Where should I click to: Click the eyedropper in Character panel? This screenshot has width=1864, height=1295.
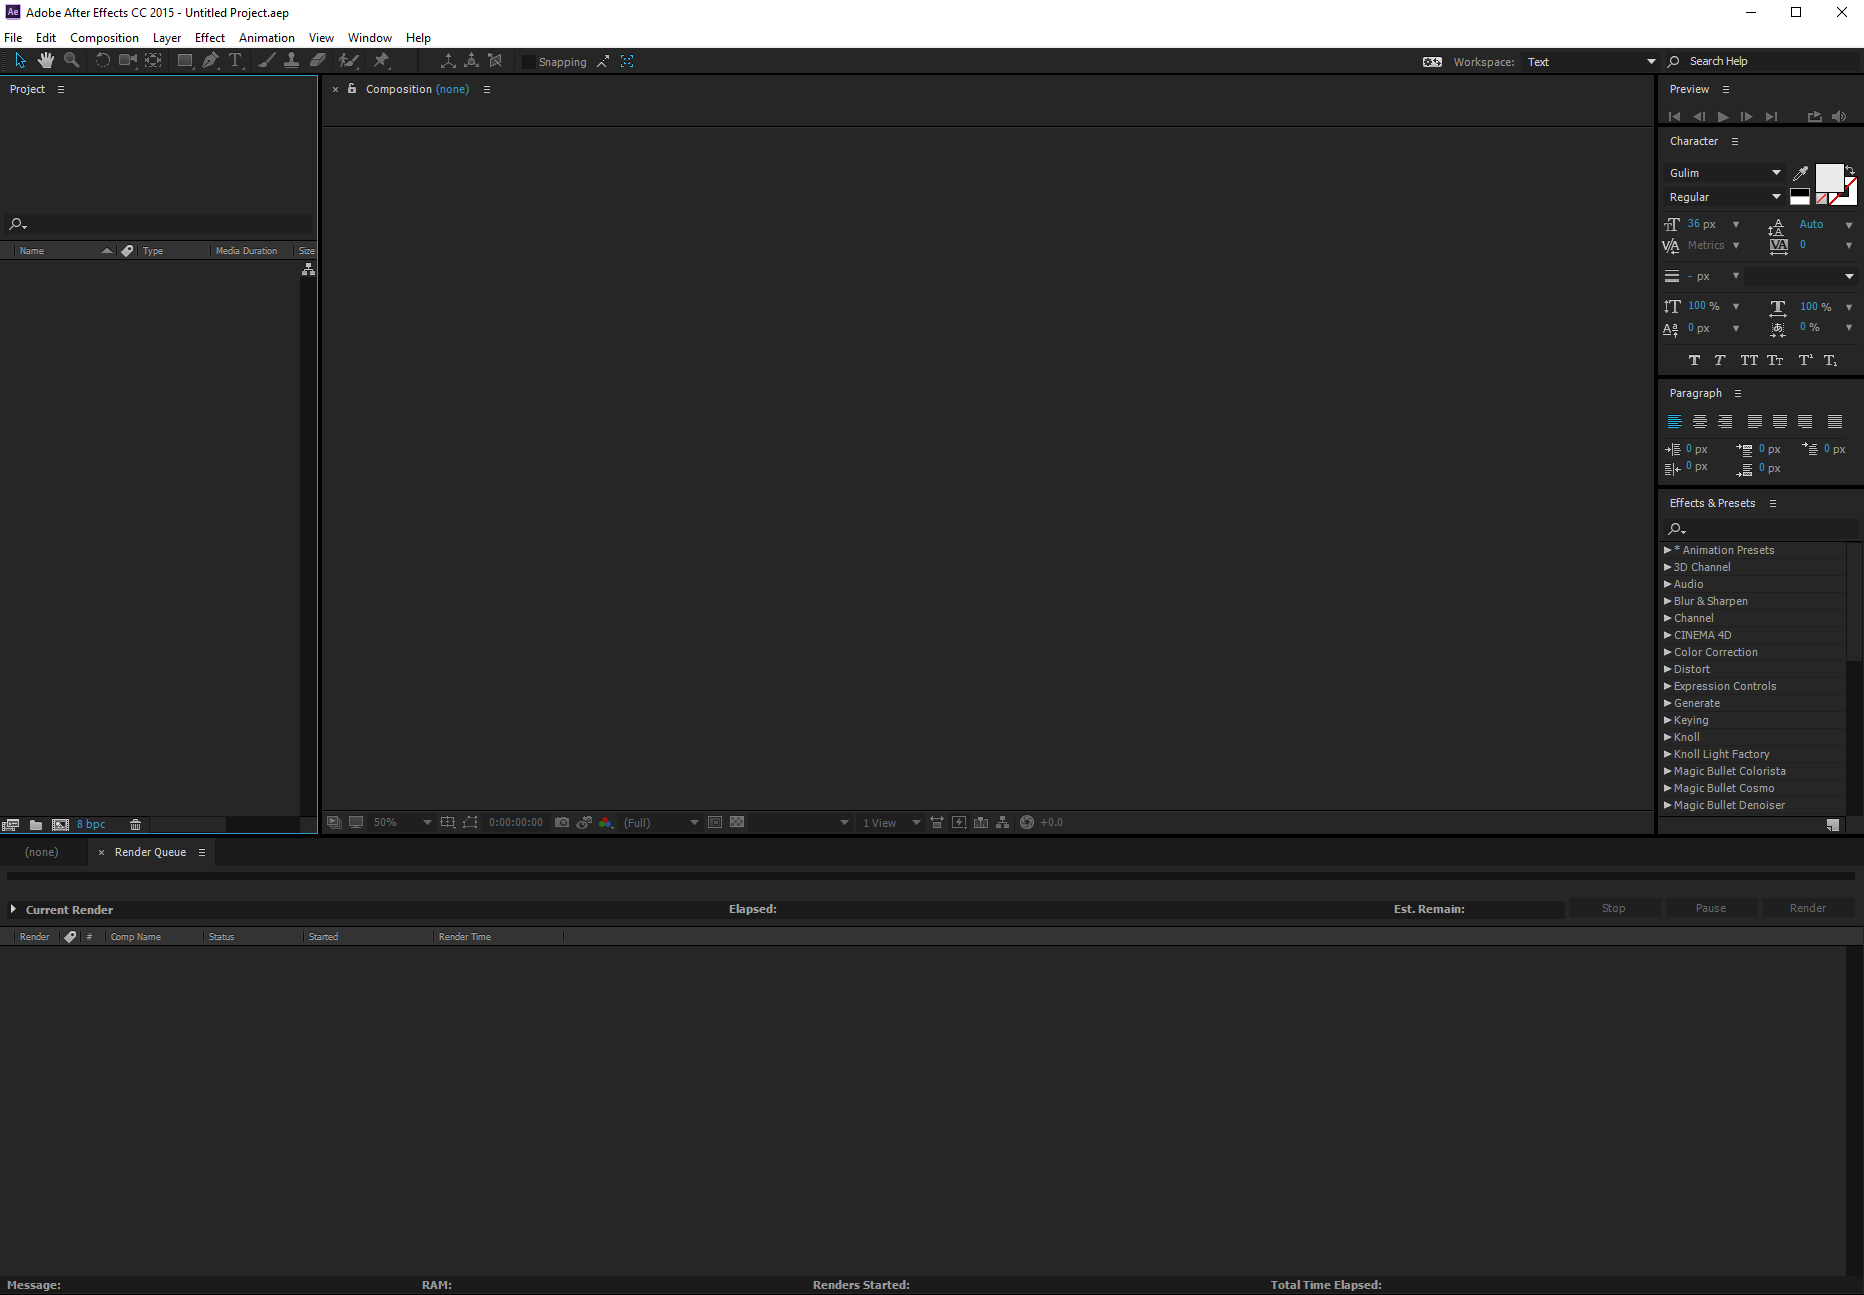pyautogui.click(x=1800, y=173)
